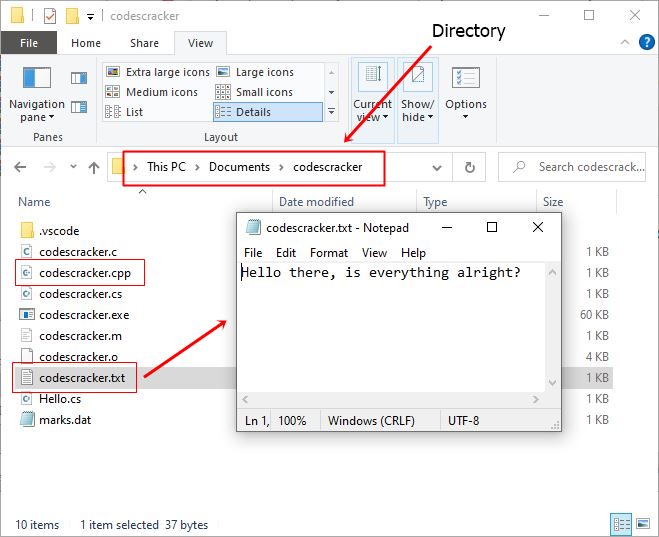Screen dimensions: 659x537
Task: Sort by Size column header
Action: point(553,202)
